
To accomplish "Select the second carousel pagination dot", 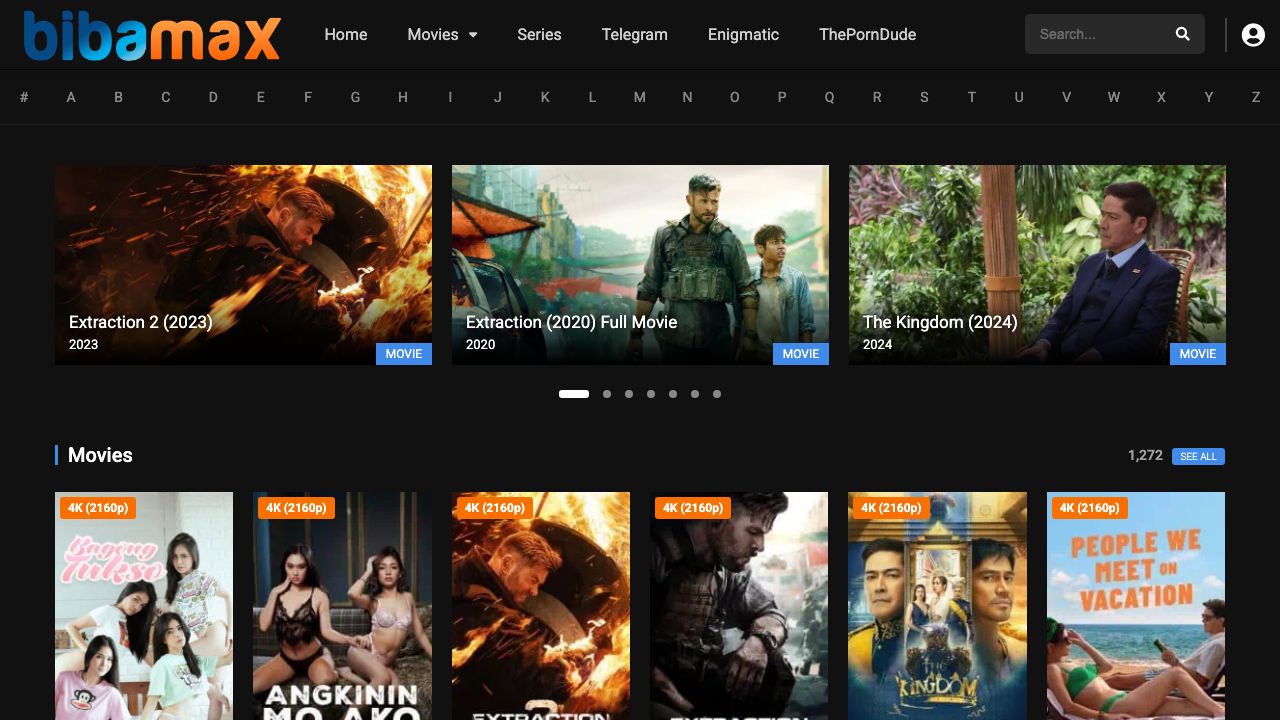I will tap(607, 394).
